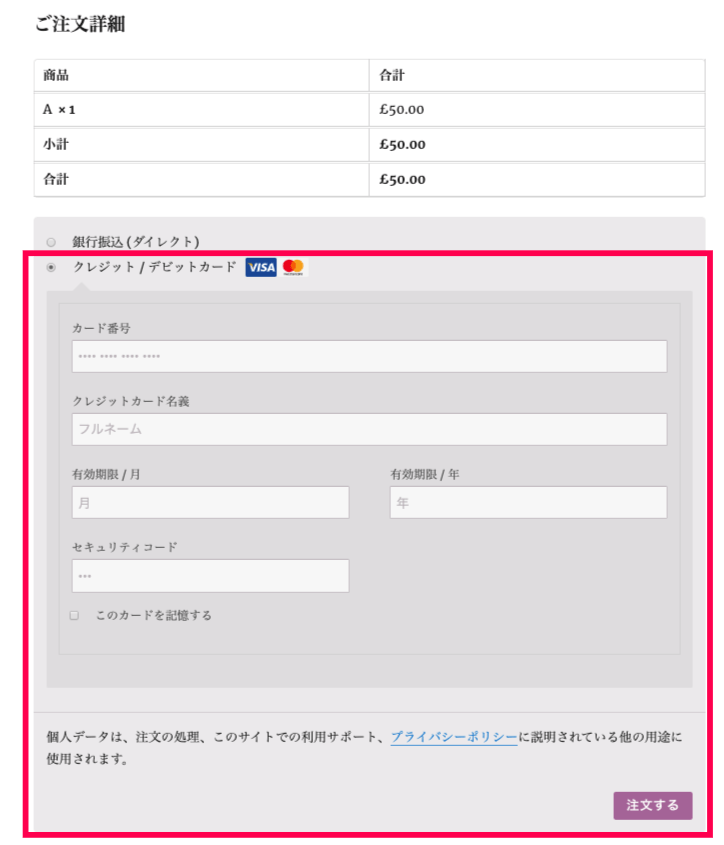
Task: Click the 商品 column header
Action: [56, 75]
